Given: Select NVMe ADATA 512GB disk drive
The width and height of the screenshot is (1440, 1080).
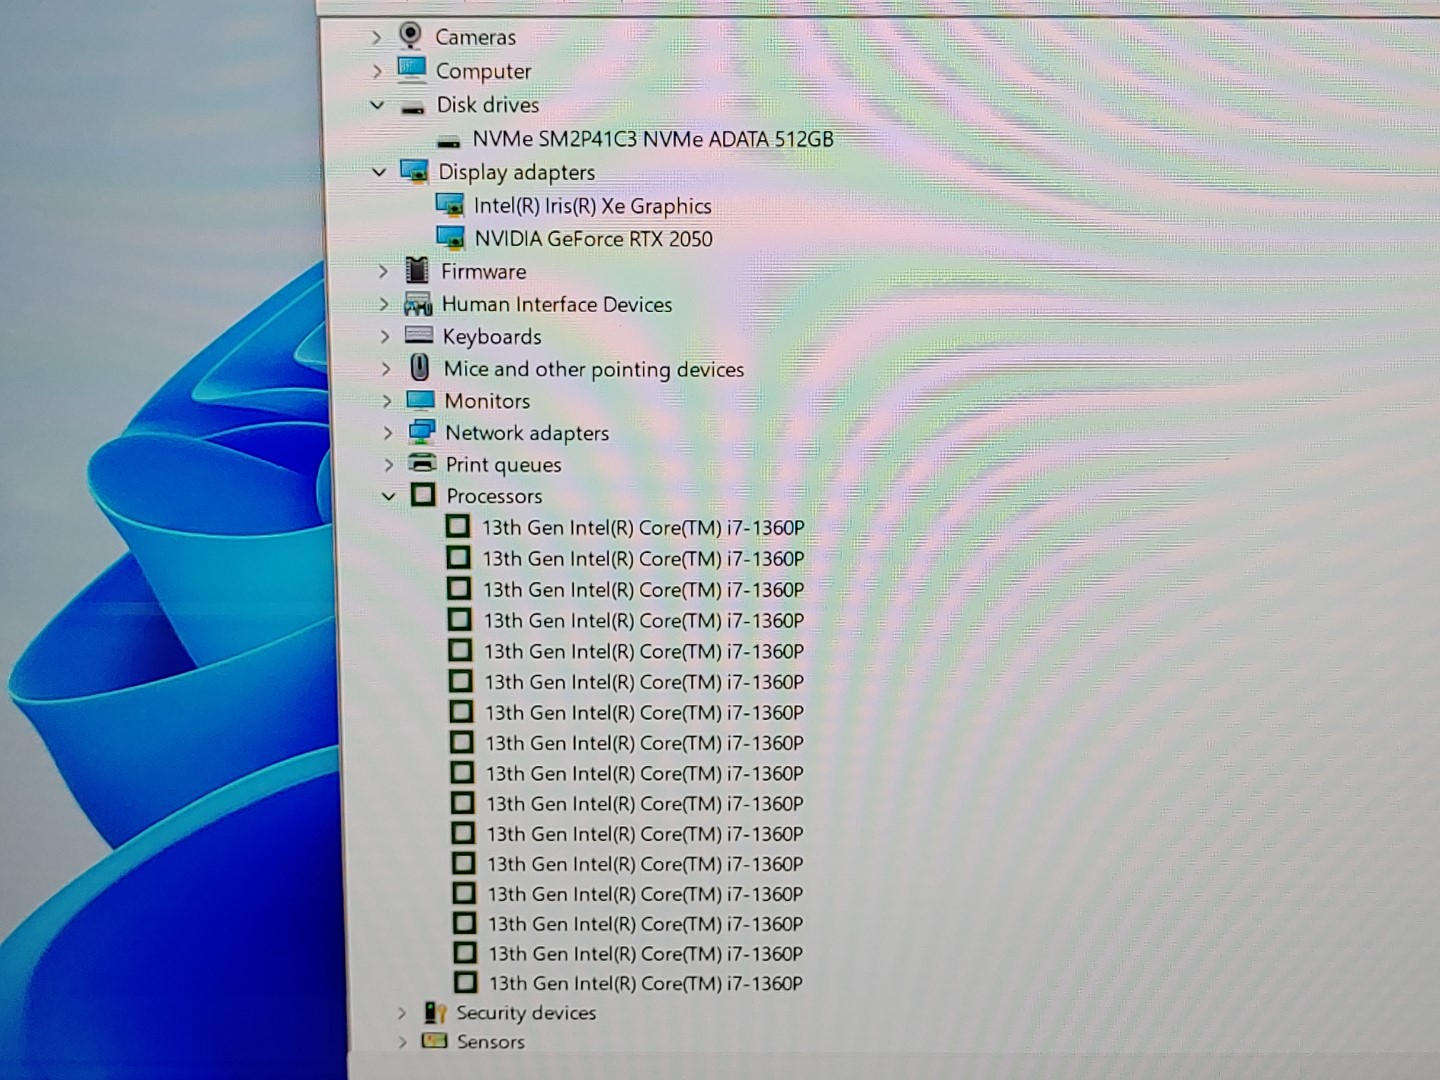Looking at the screenshot, I should coord(652,139).
